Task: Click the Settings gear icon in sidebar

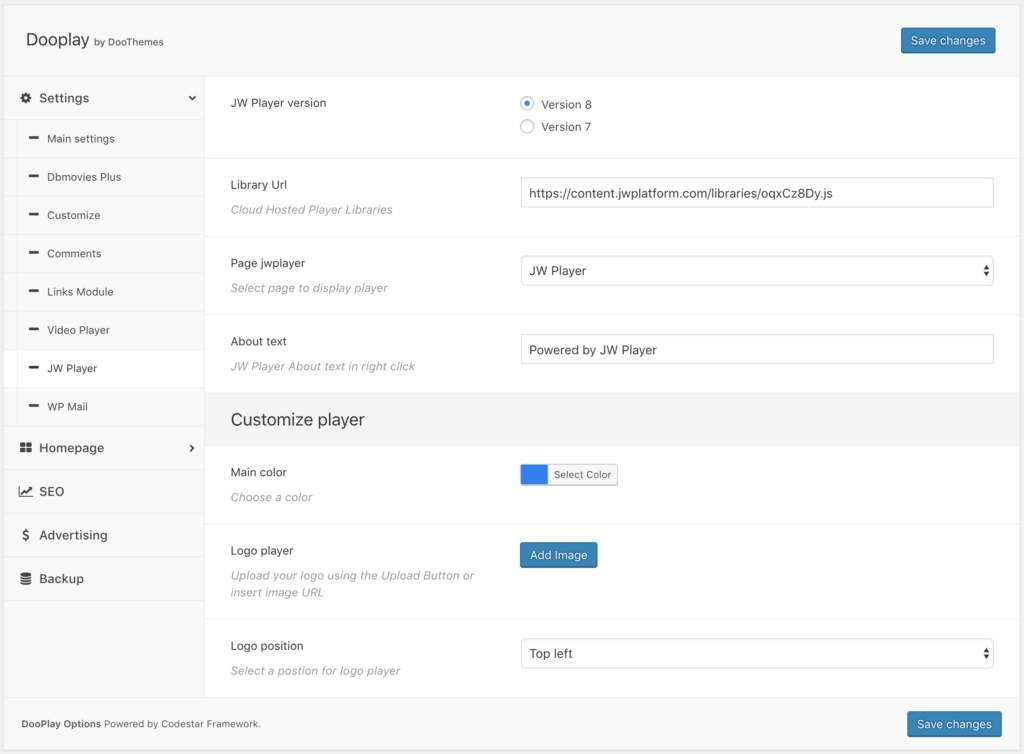Action: coord(25,98)
